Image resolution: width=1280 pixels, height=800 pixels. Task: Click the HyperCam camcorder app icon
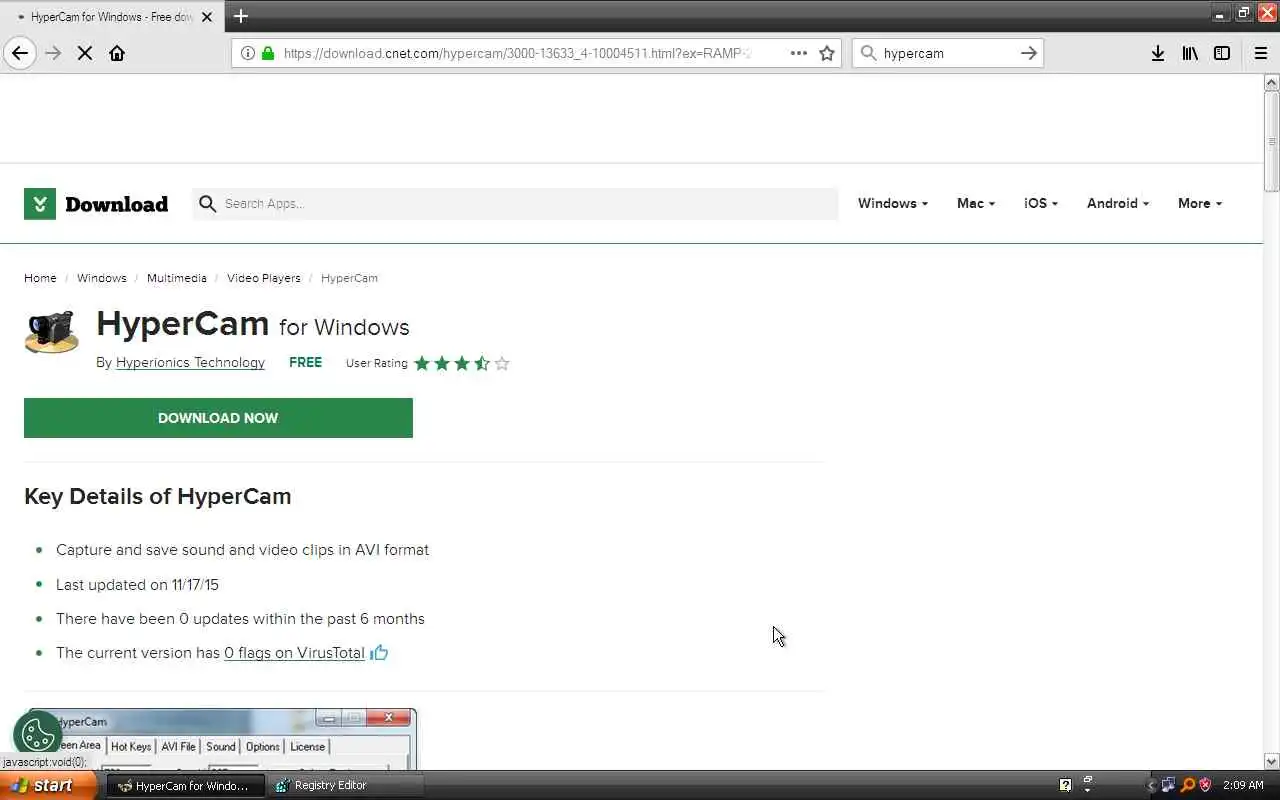pos(51,332)
